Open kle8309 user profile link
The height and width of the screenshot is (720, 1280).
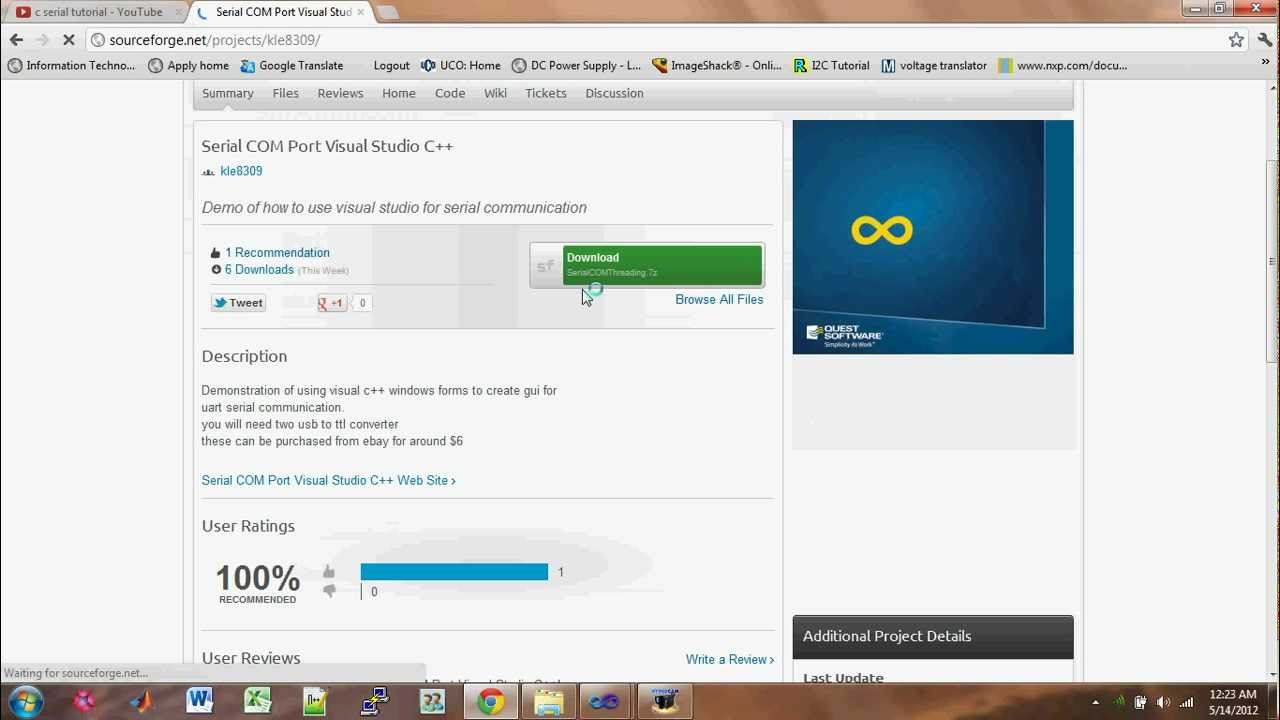point(241,171)
